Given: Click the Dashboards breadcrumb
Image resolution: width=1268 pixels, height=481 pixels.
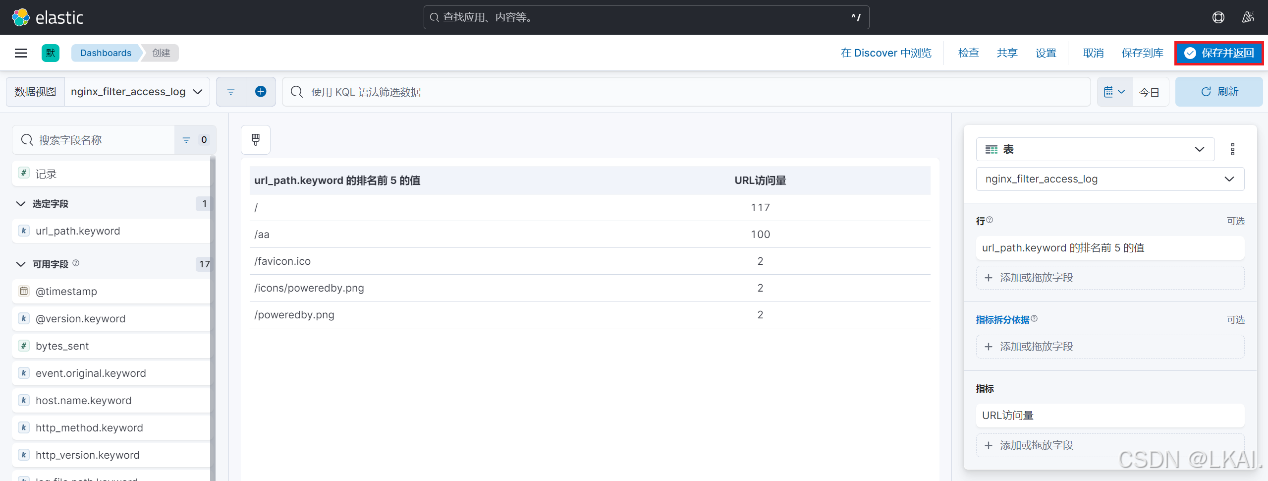Looking at the screenshot, I should (x=105, y=53).
